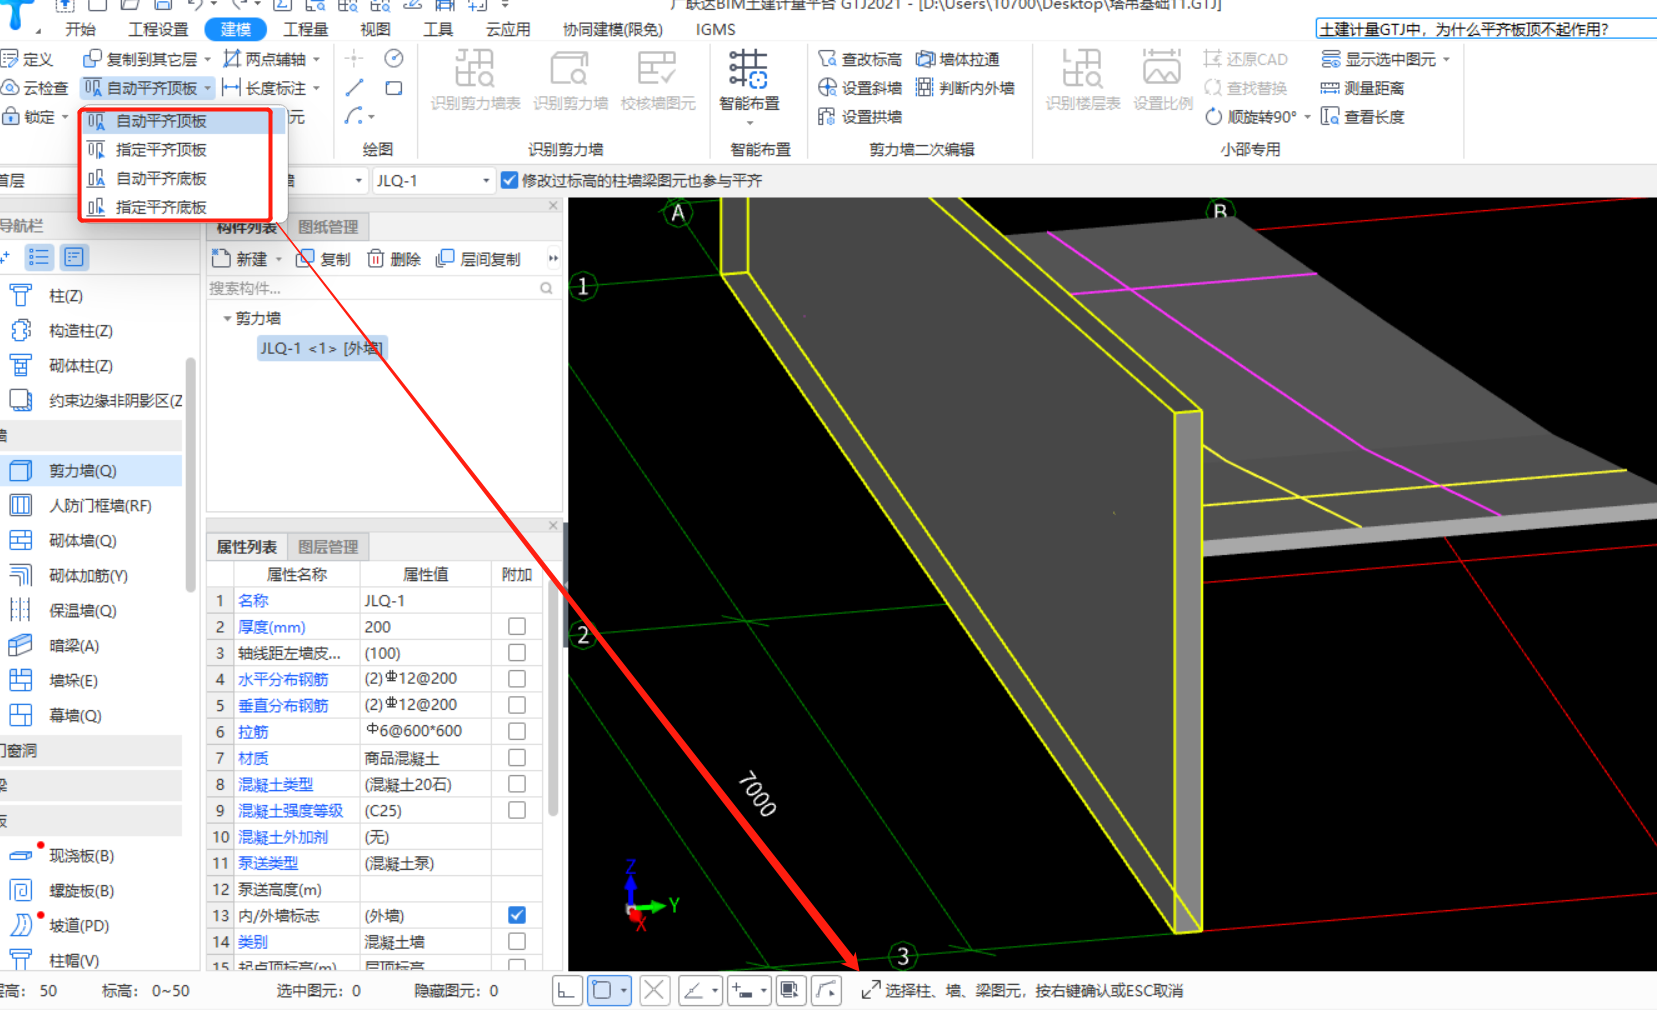1657x1010 pixels.
Task: Select 砌体墙(Q) in the navigation bar
Action: pos(83,540)
